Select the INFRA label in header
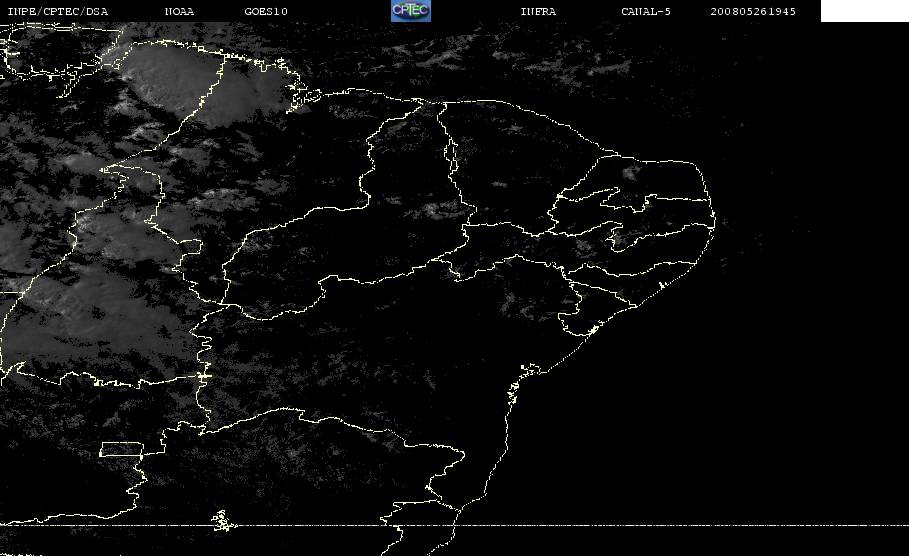This screenshot has height=556, width=909. [538, 12]
